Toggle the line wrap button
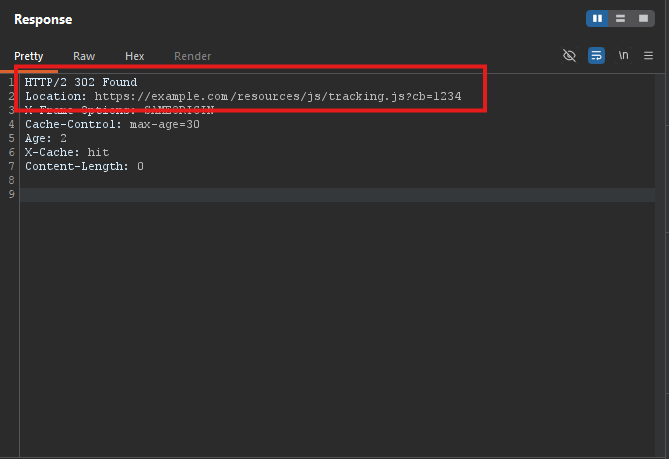Viewport: 669px width, 459px height. (596, 55)
